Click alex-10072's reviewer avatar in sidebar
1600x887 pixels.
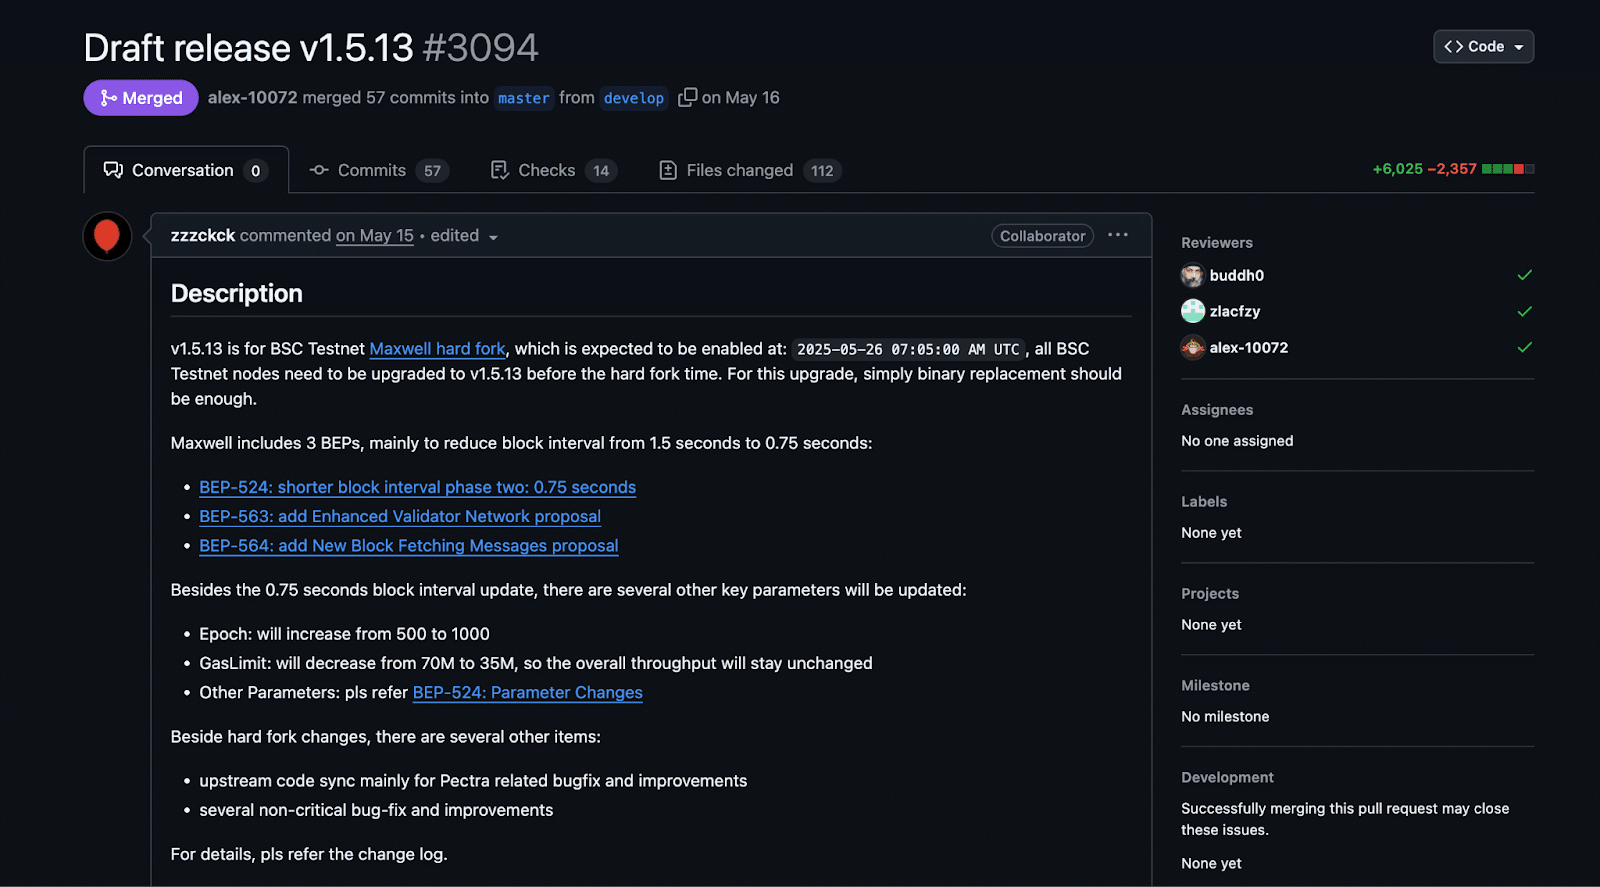pyautogui.click(x=1192, y=348)
